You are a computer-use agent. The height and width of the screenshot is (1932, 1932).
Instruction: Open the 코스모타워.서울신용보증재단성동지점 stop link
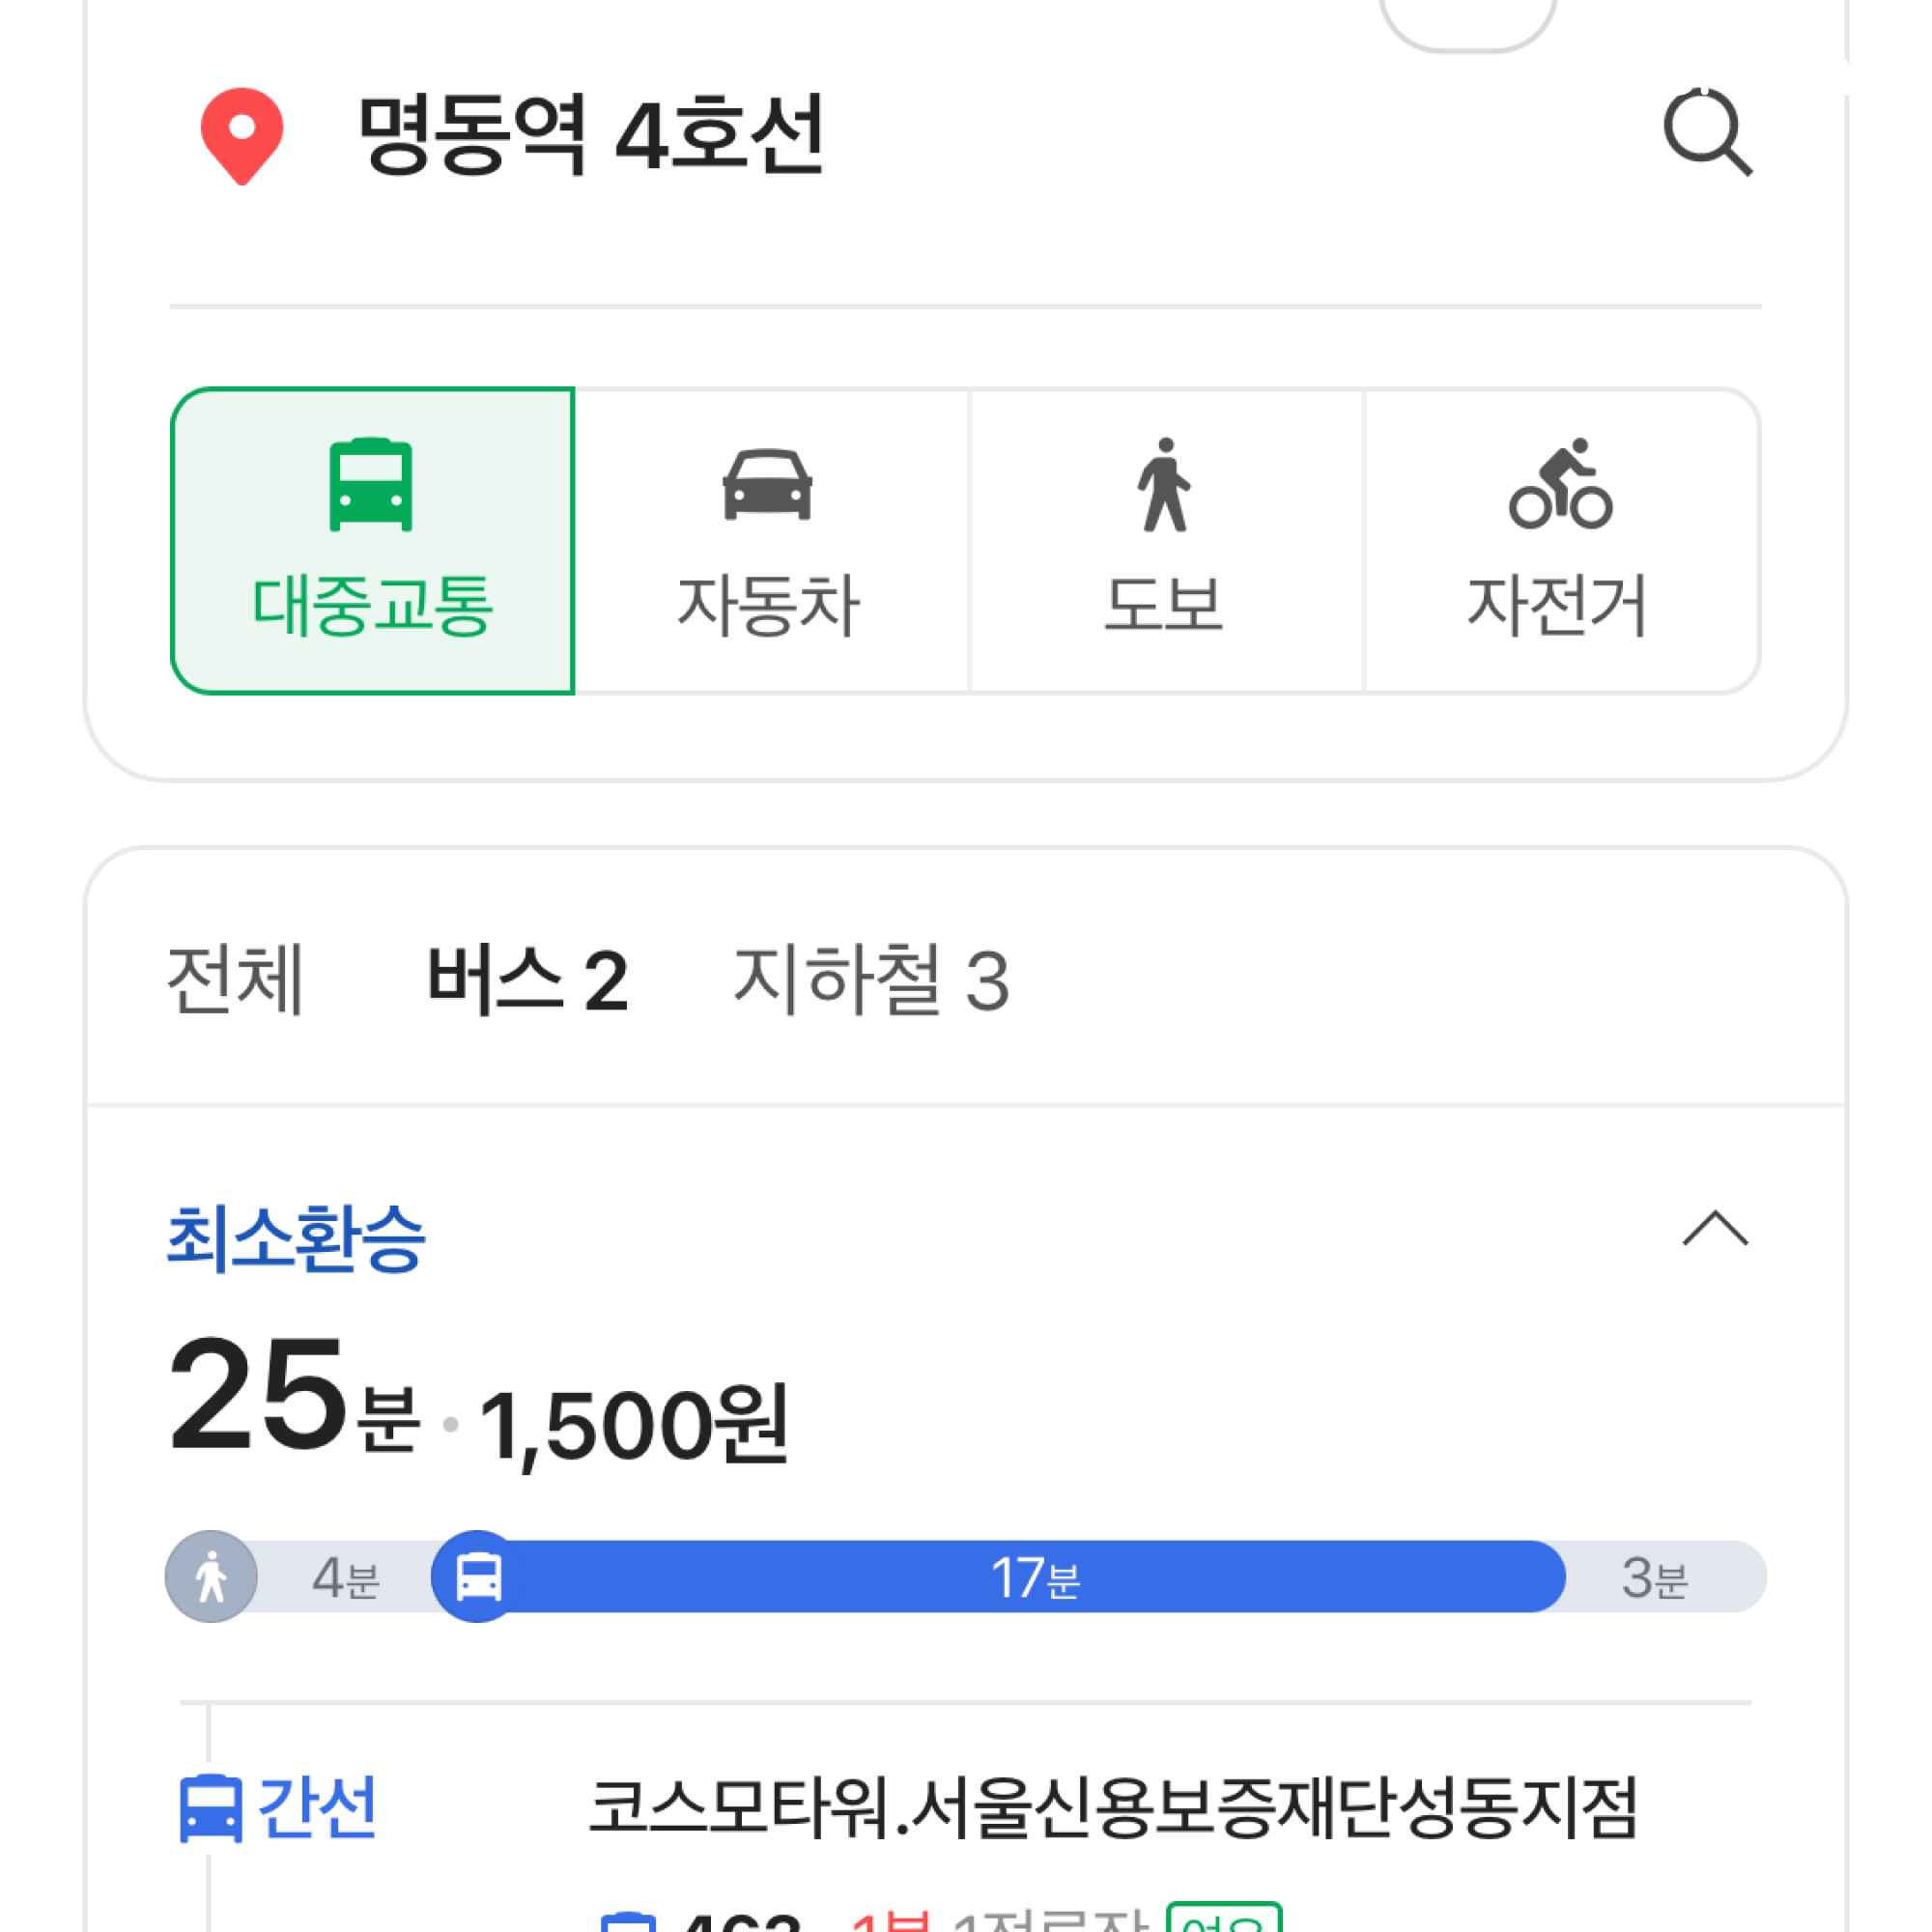click(x=1113, y=1808)
